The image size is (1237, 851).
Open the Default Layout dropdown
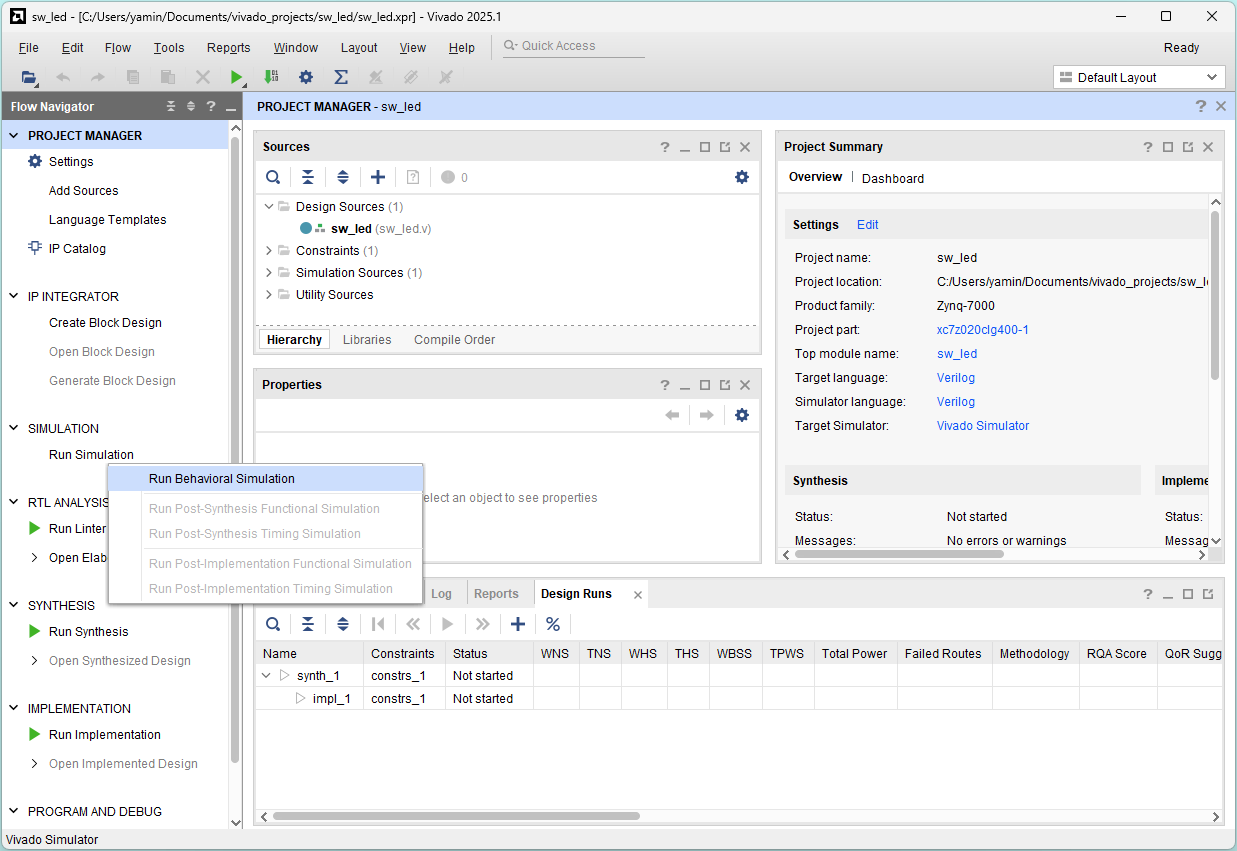click(1138, 78)
